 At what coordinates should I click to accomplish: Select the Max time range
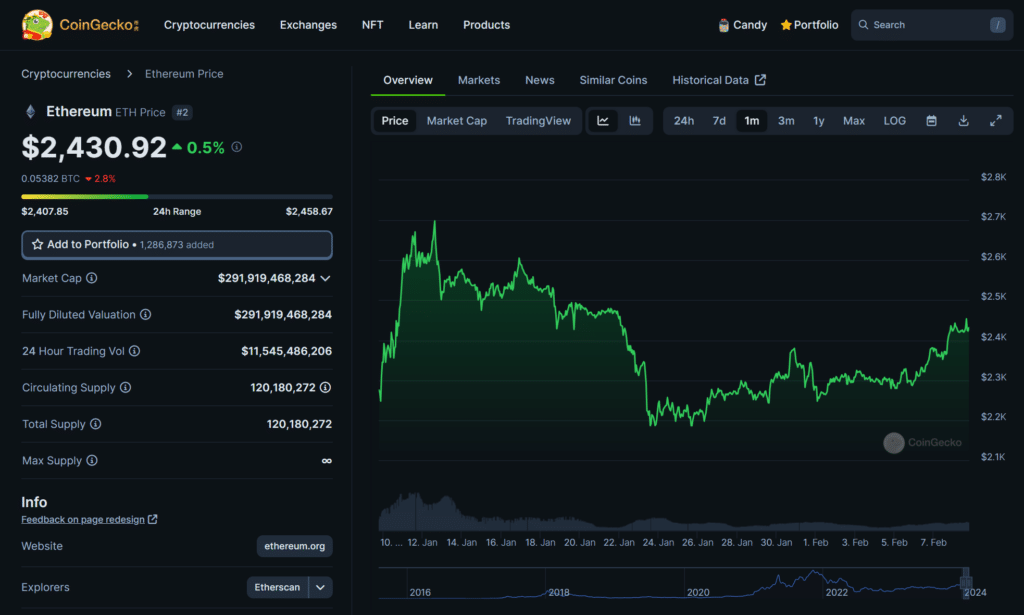click(854, 121)
